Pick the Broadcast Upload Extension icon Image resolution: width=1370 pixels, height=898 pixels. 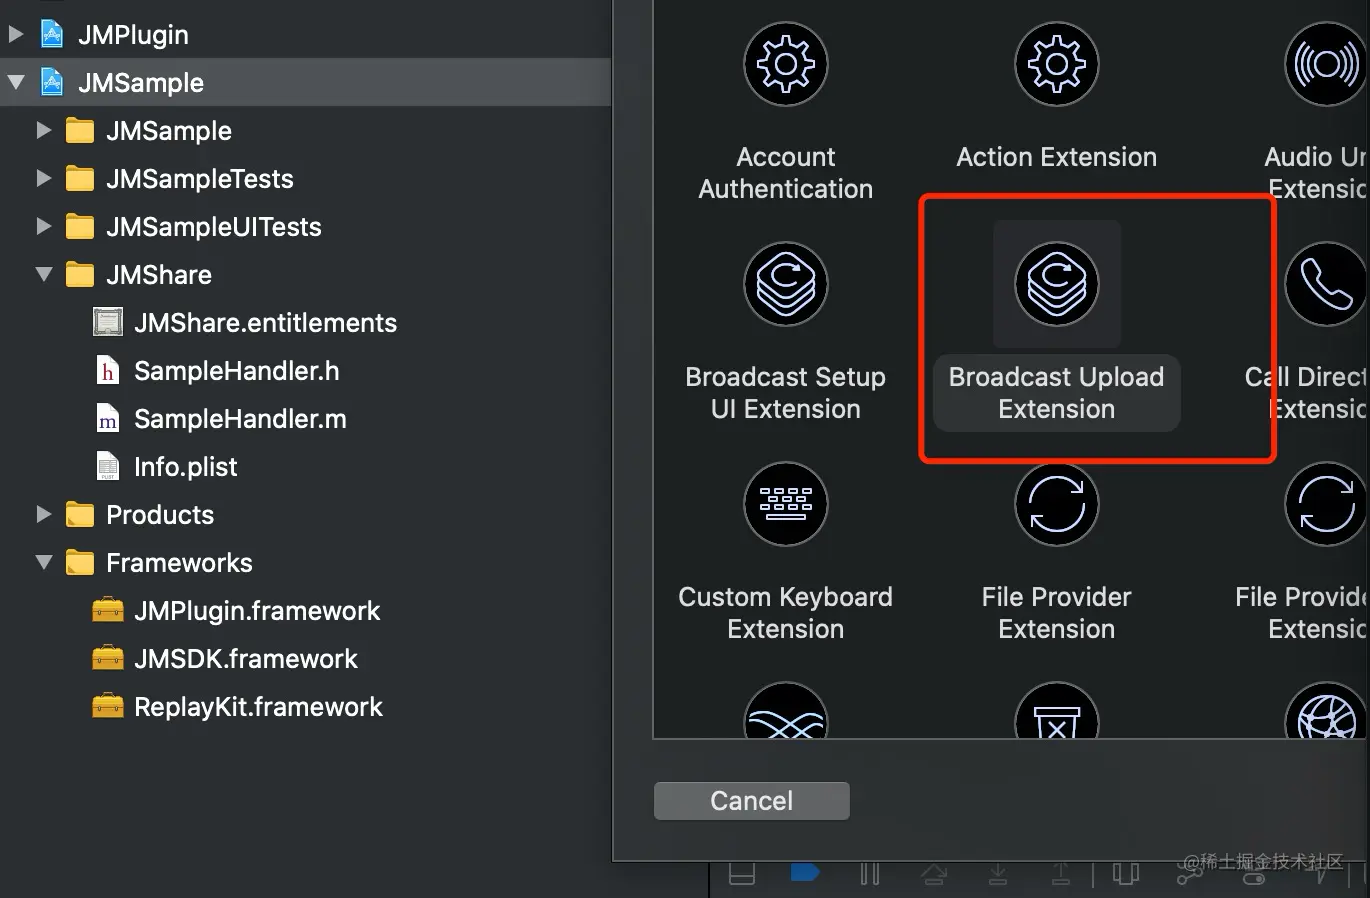pyautogui.click(x=1056, y=285)
